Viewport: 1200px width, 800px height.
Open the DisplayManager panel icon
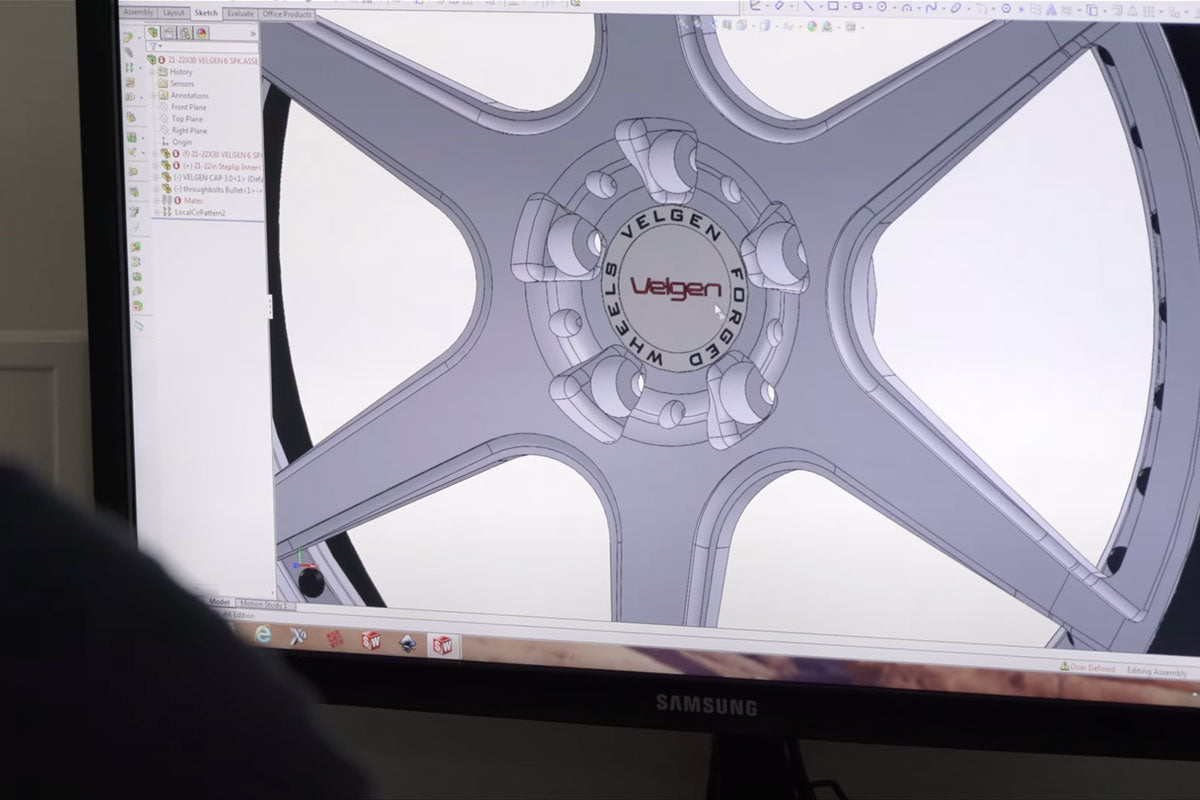[200, 33]
